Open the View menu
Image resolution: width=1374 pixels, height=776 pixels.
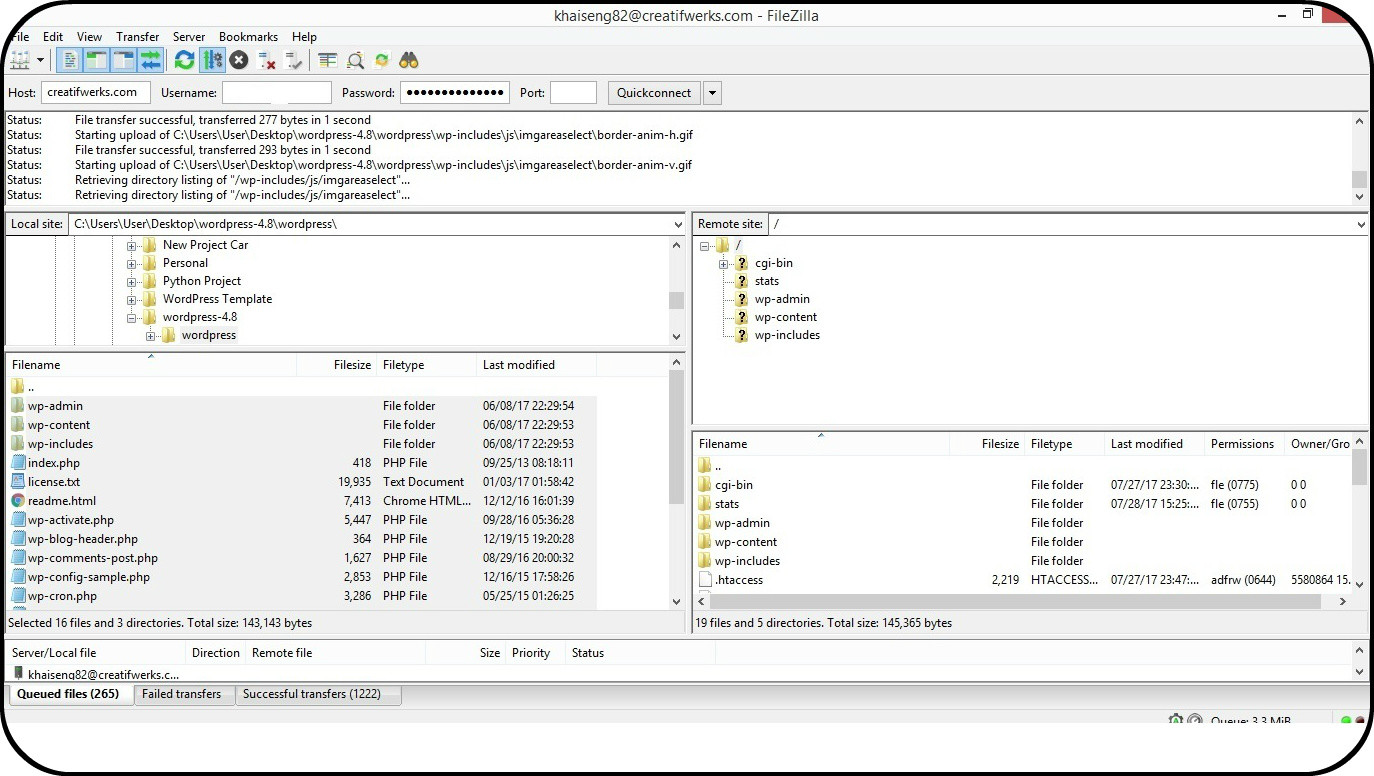[x=89, y=37]
